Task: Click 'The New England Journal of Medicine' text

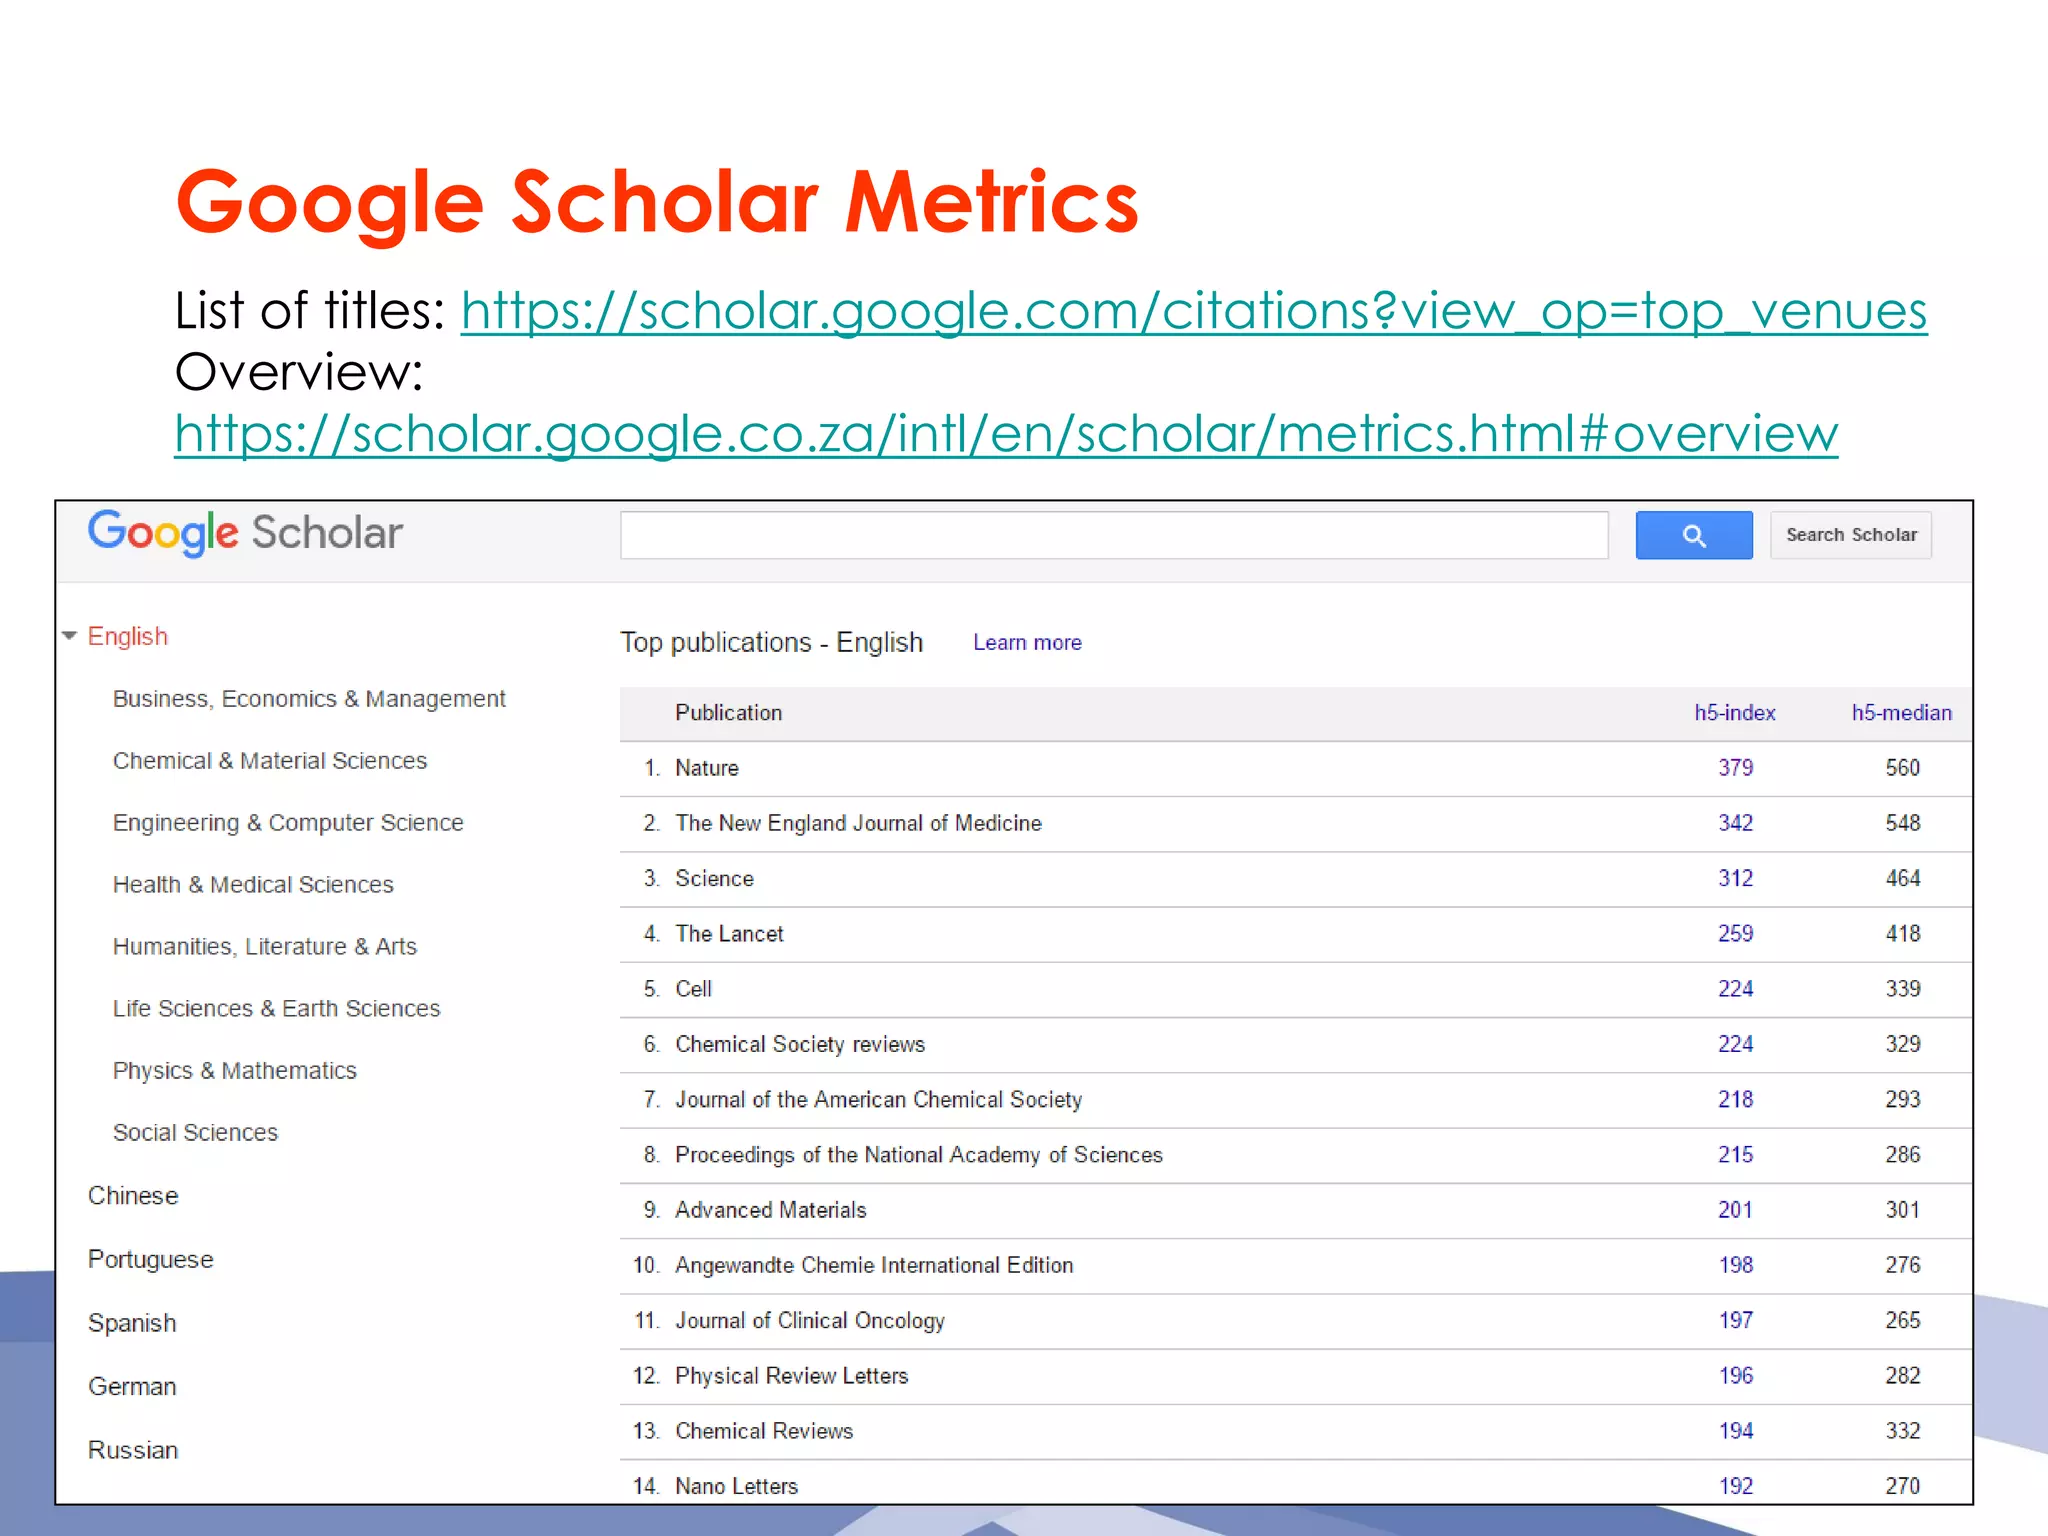Action: coord(858,823)
